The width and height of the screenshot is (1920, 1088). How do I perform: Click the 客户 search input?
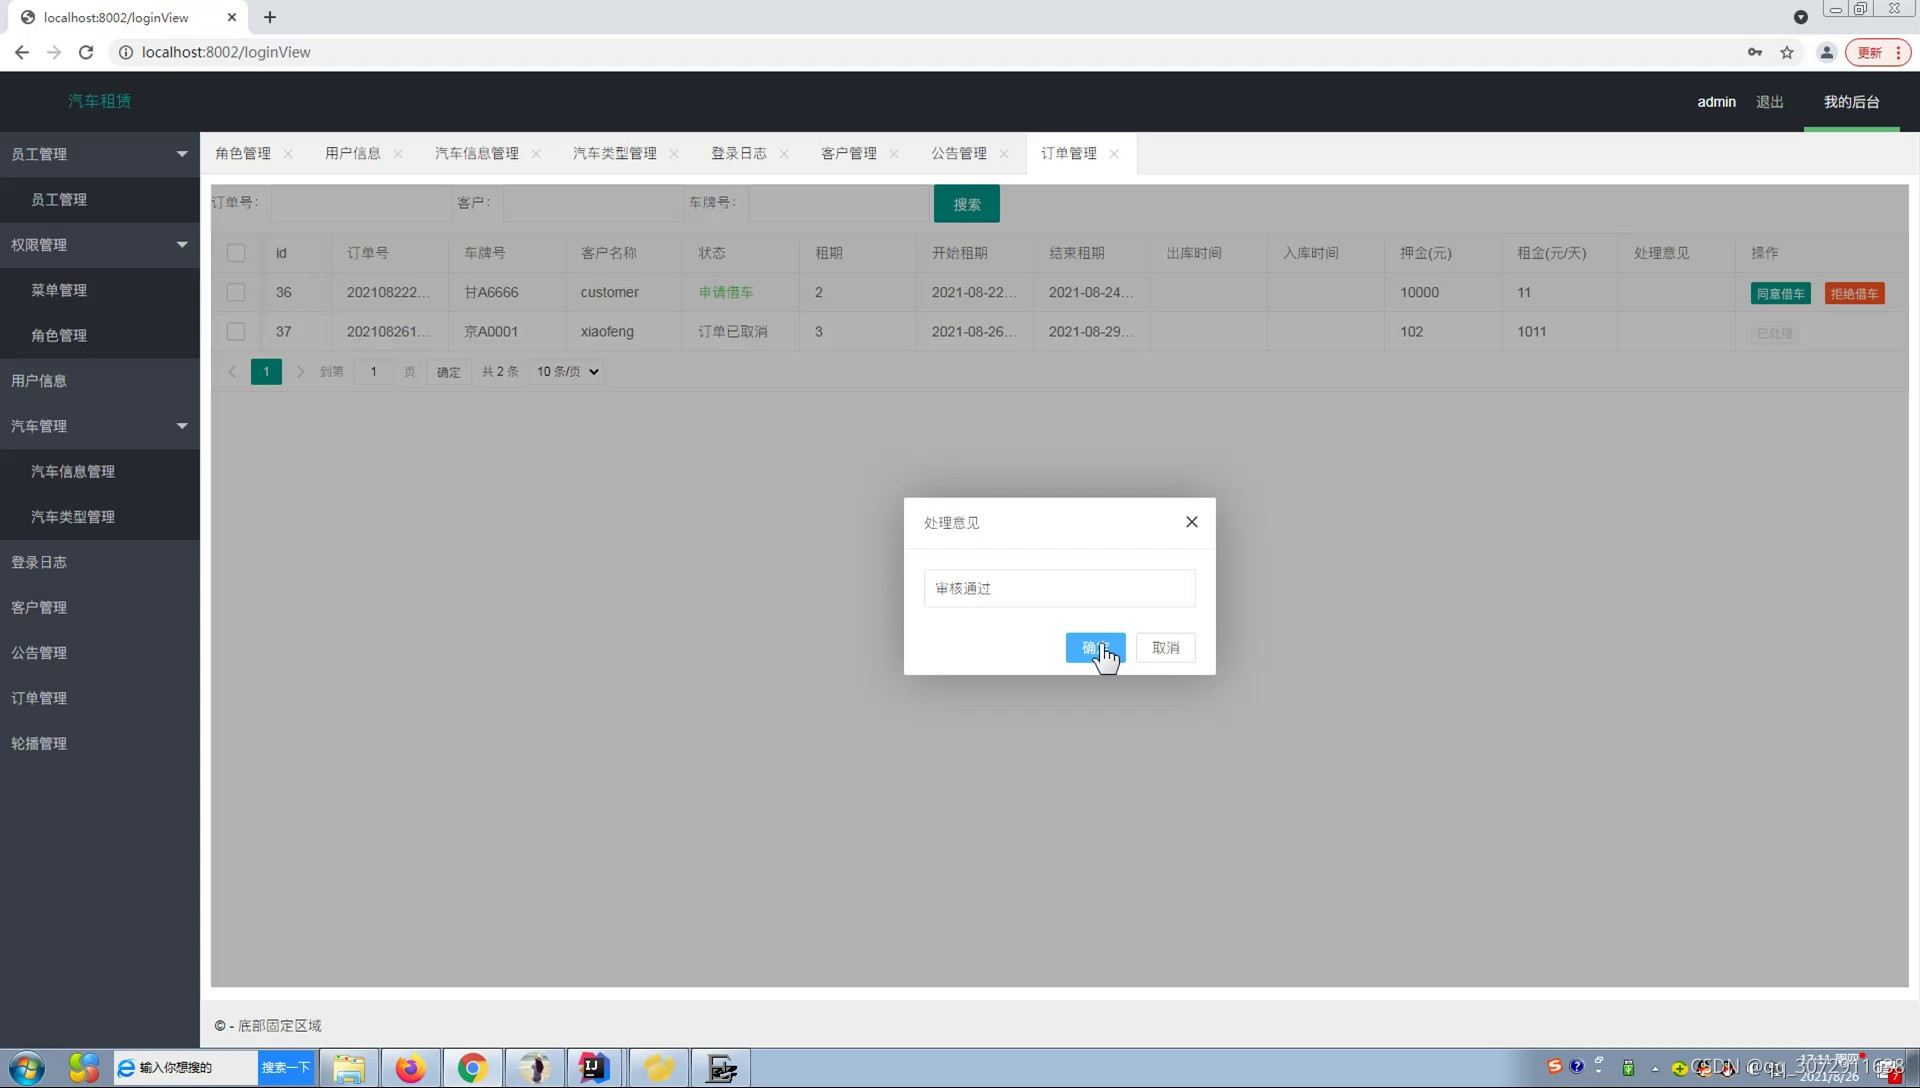pyautogui.click(x=593, y=203)
